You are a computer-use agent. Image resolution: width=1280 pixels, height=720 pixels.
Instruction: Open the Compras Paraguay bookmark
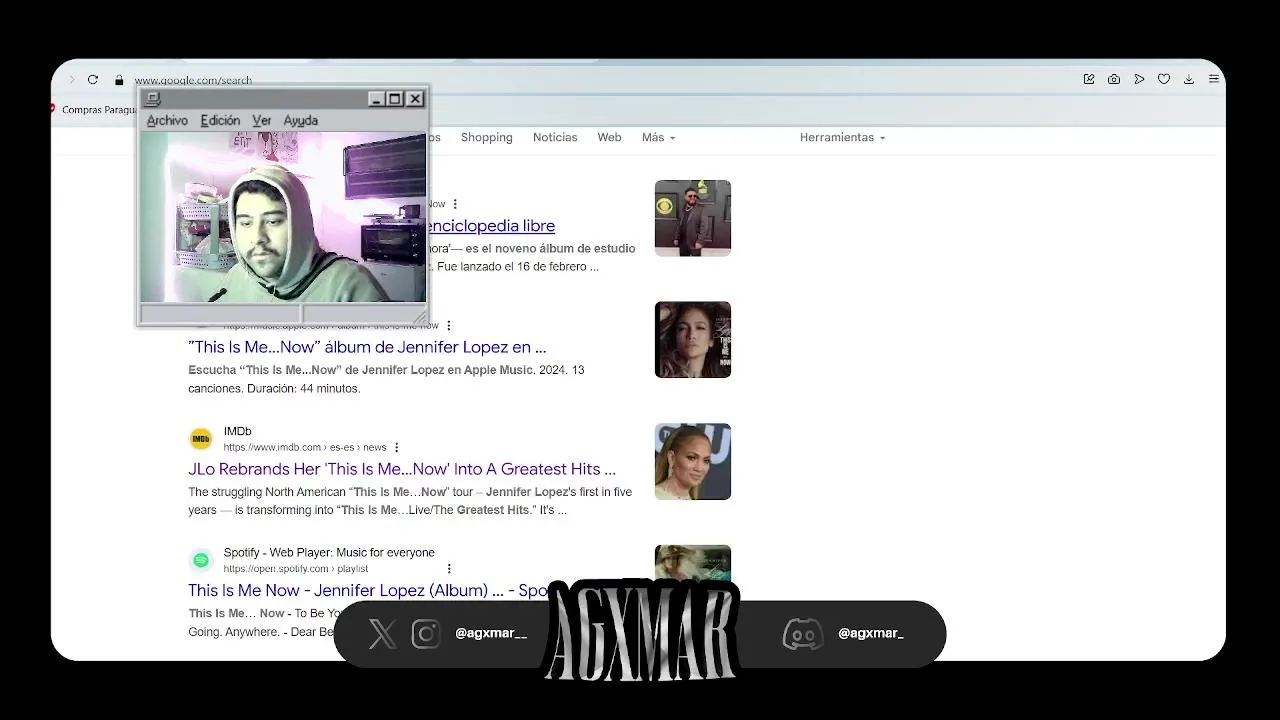point(94,110)
